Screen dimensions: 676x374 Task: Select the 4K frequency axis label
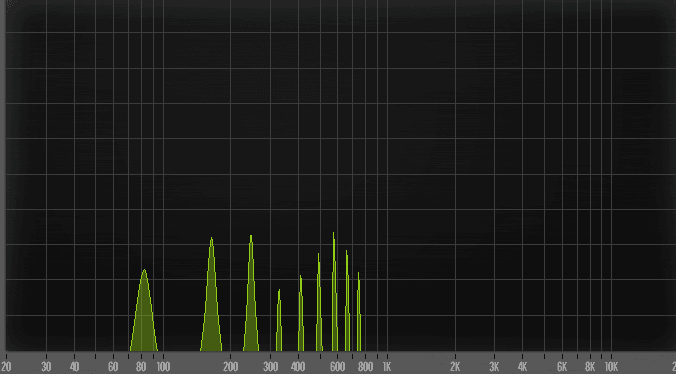pyautogui.click(x=522, y=367)
